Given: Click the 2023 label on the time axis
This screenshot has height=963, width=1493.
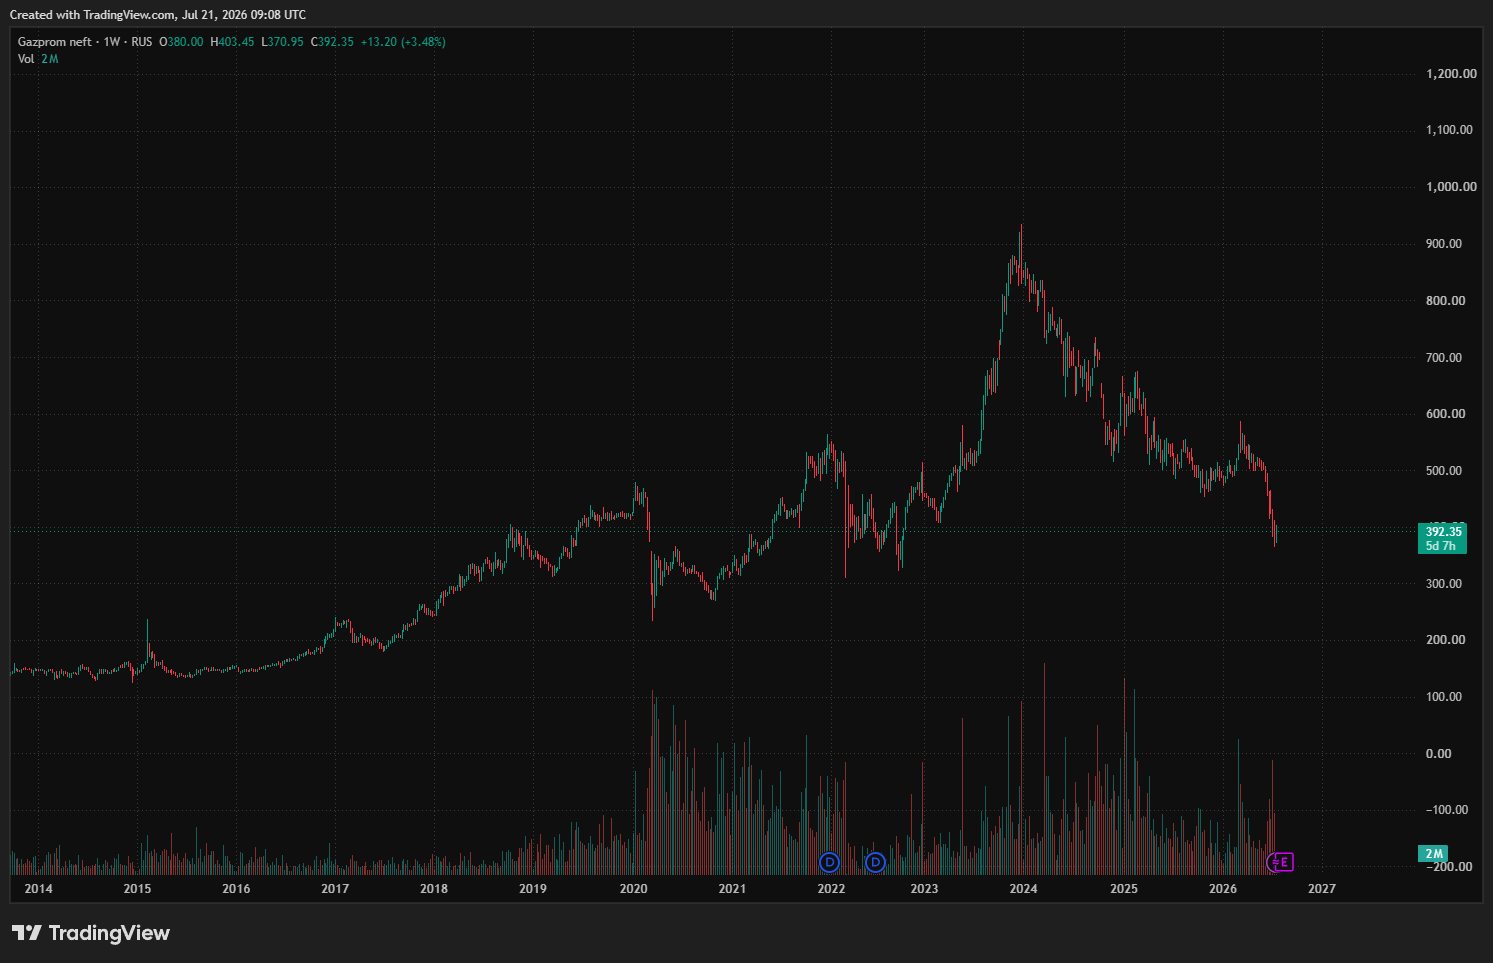Looking at the screenshot, I should tap(925, 889).
